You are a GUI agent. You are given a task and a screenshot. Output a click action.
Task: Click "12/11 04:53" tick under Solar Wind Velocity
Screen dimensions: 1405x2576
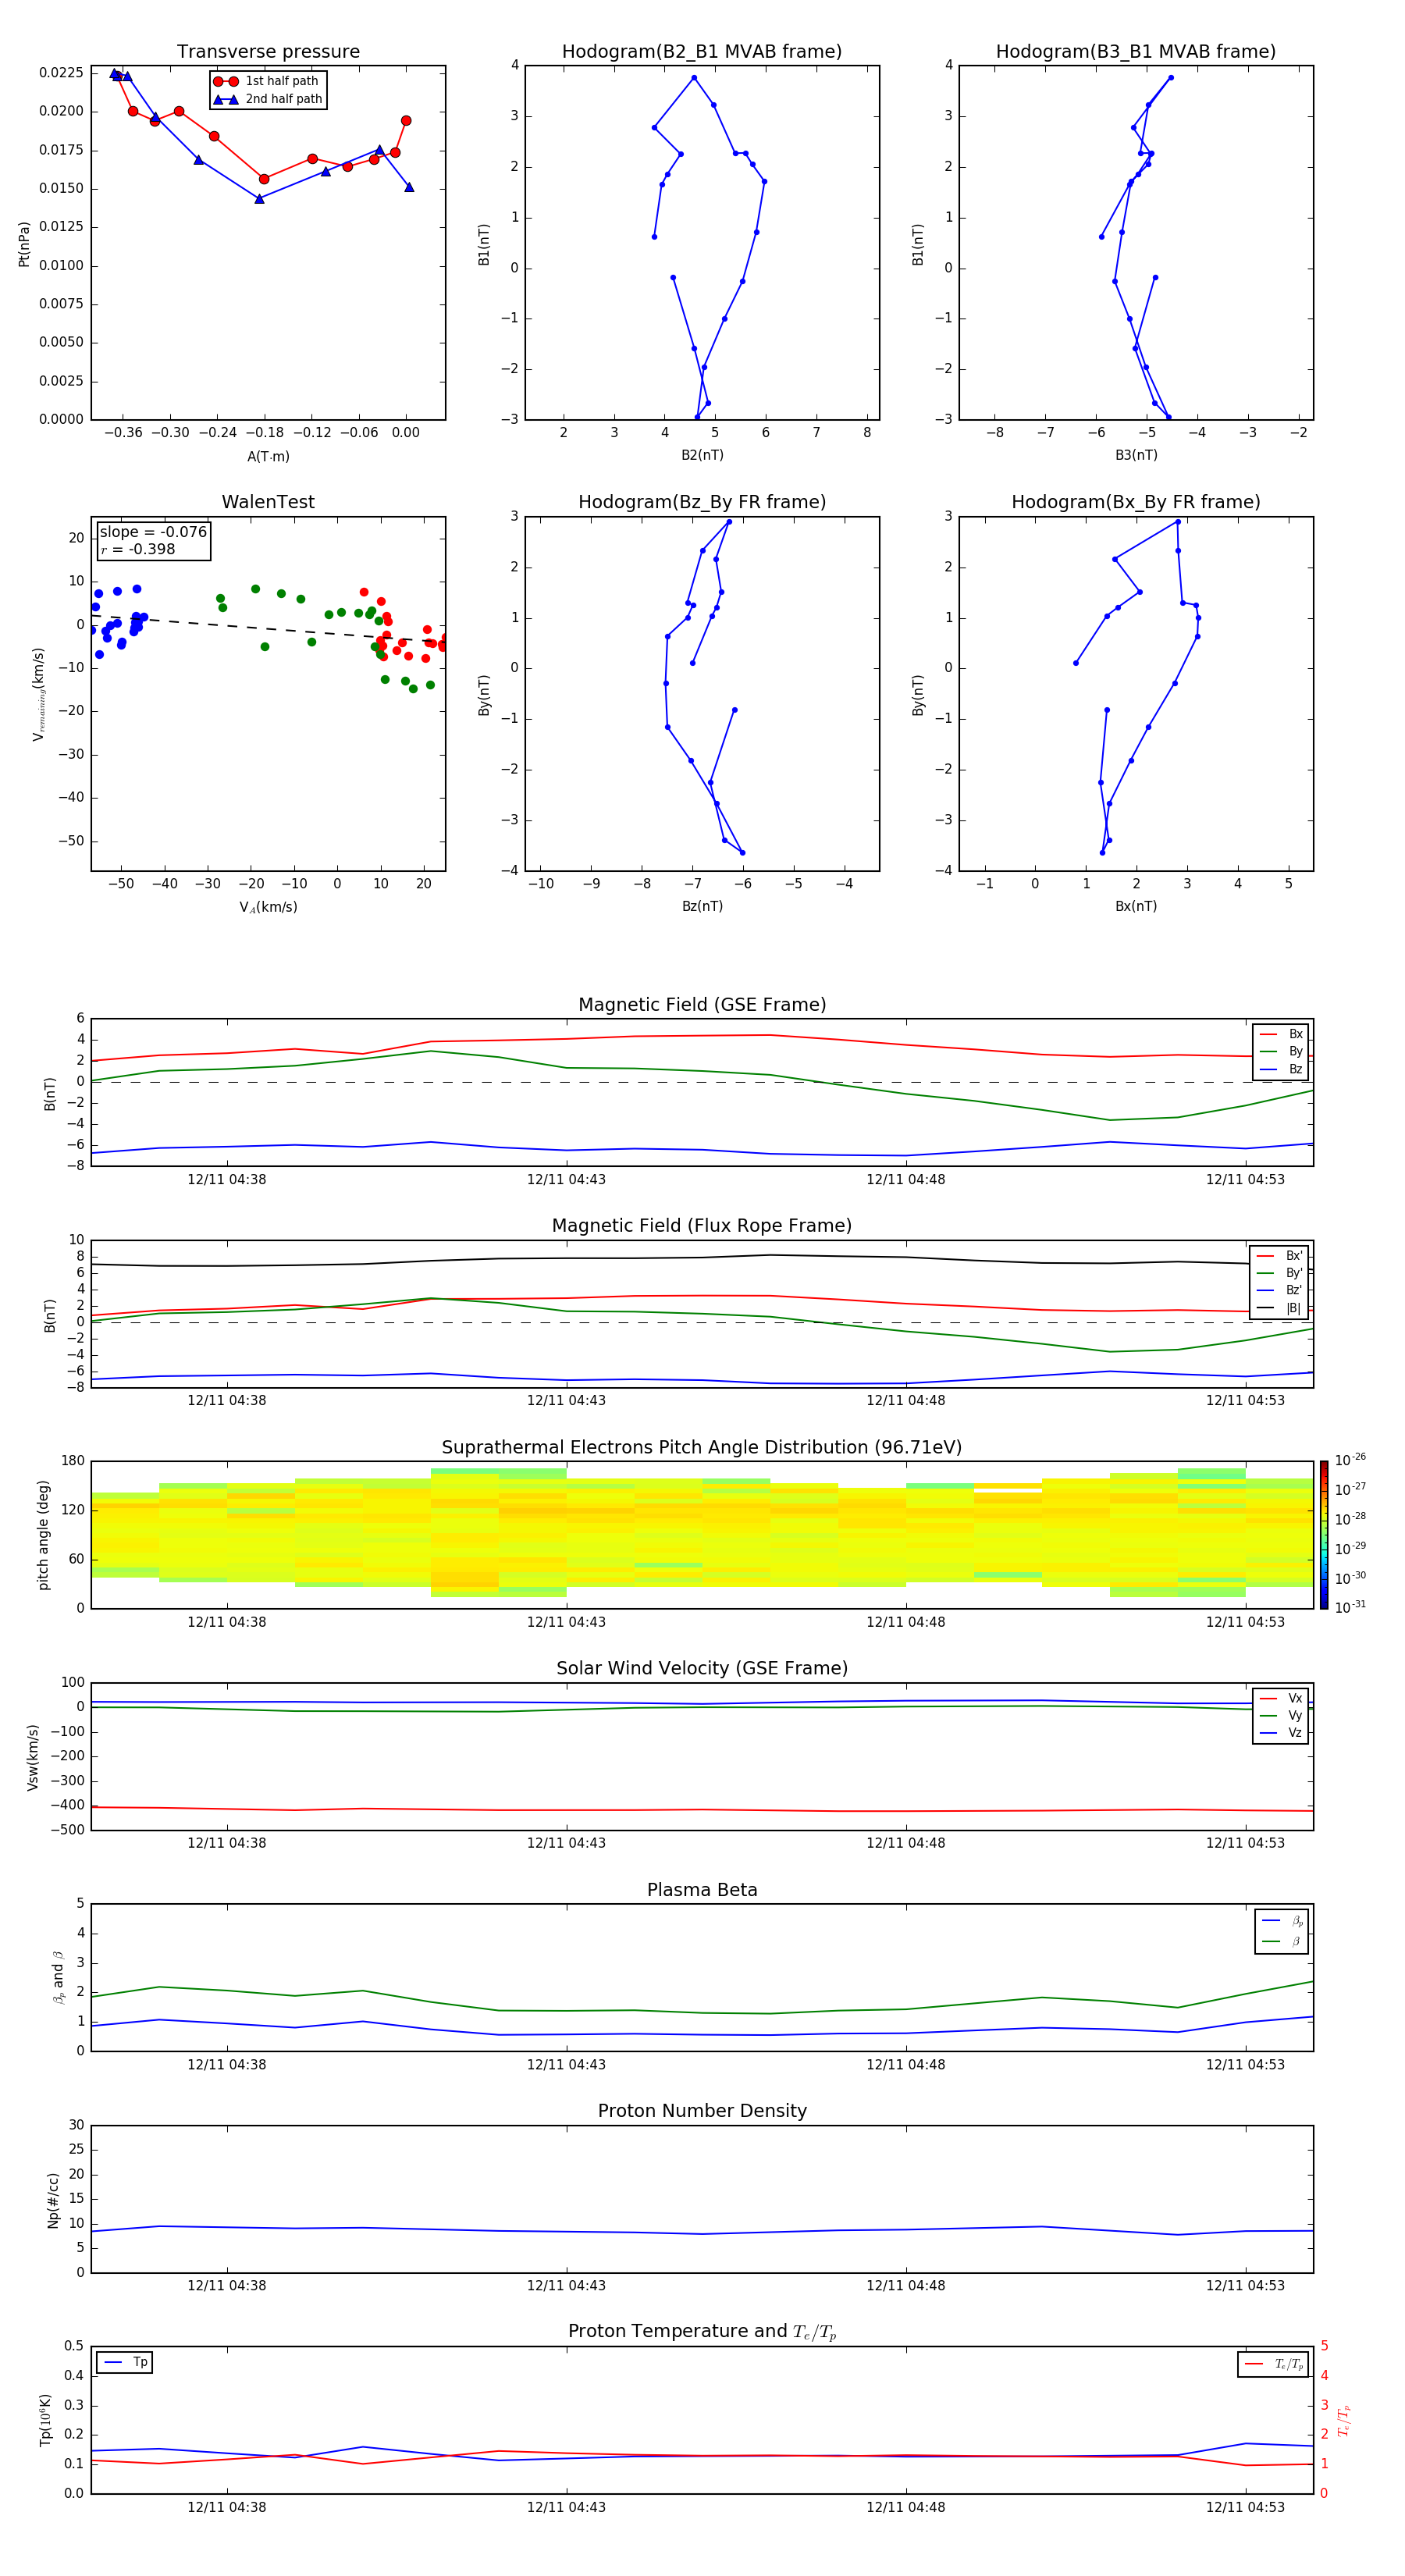point(1245,1843)
